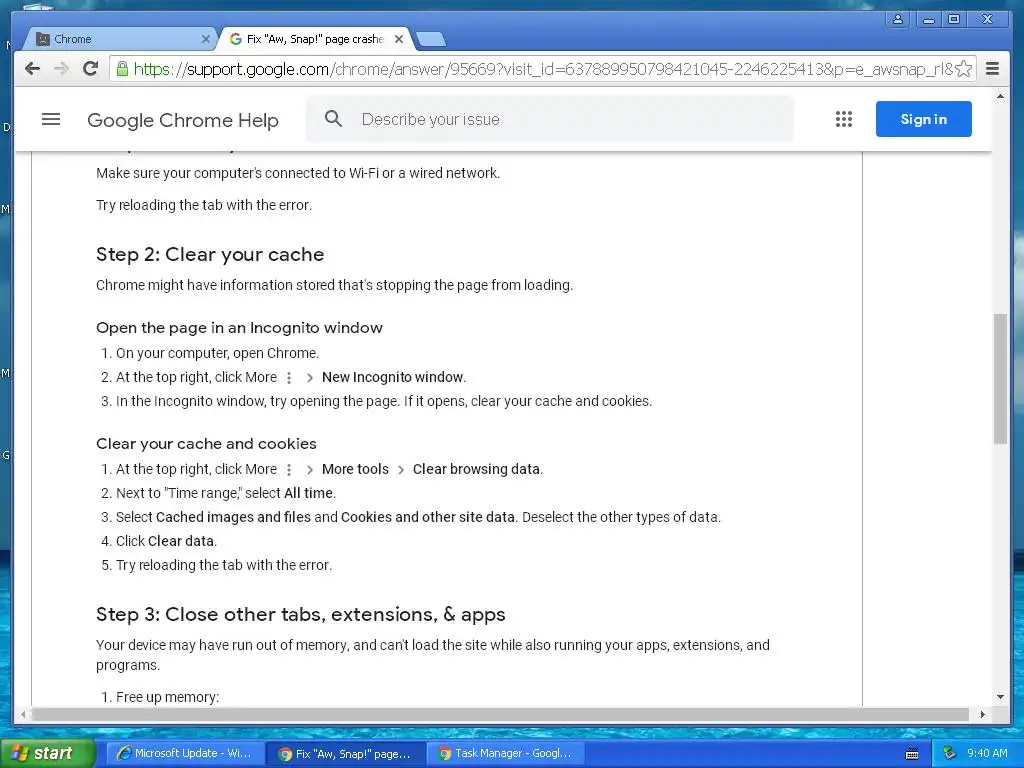1024x768 pixels.
Task: Close the Chrome tab
Action: coord(206,39)
